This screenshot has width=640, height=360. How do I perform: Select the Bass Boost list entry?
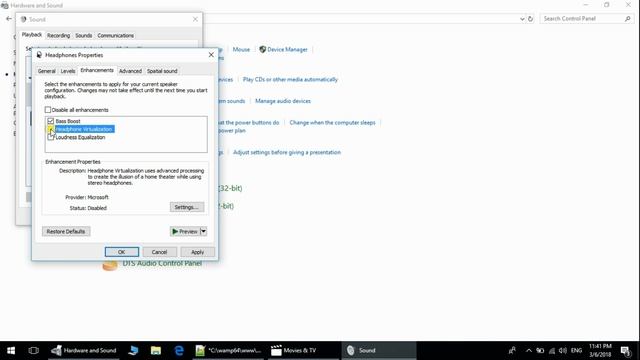[x=68, y=121]
